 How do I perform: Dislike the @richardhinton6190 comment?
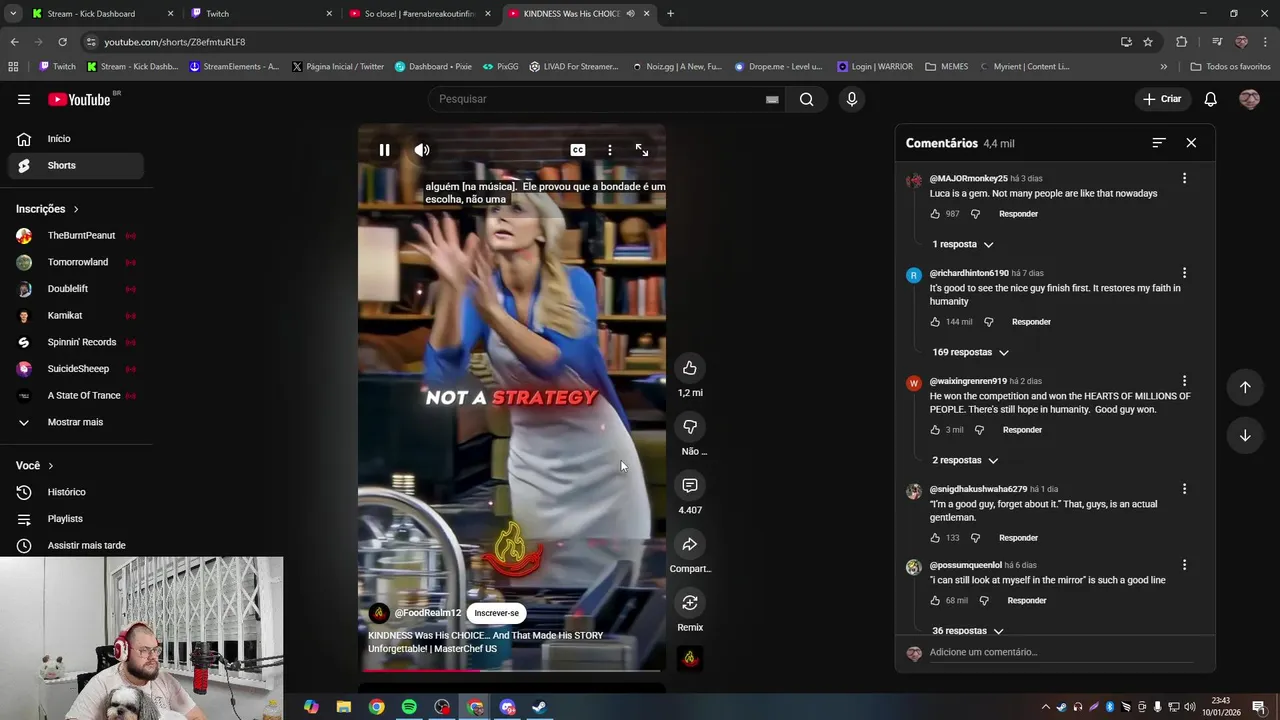pos(988,322)
